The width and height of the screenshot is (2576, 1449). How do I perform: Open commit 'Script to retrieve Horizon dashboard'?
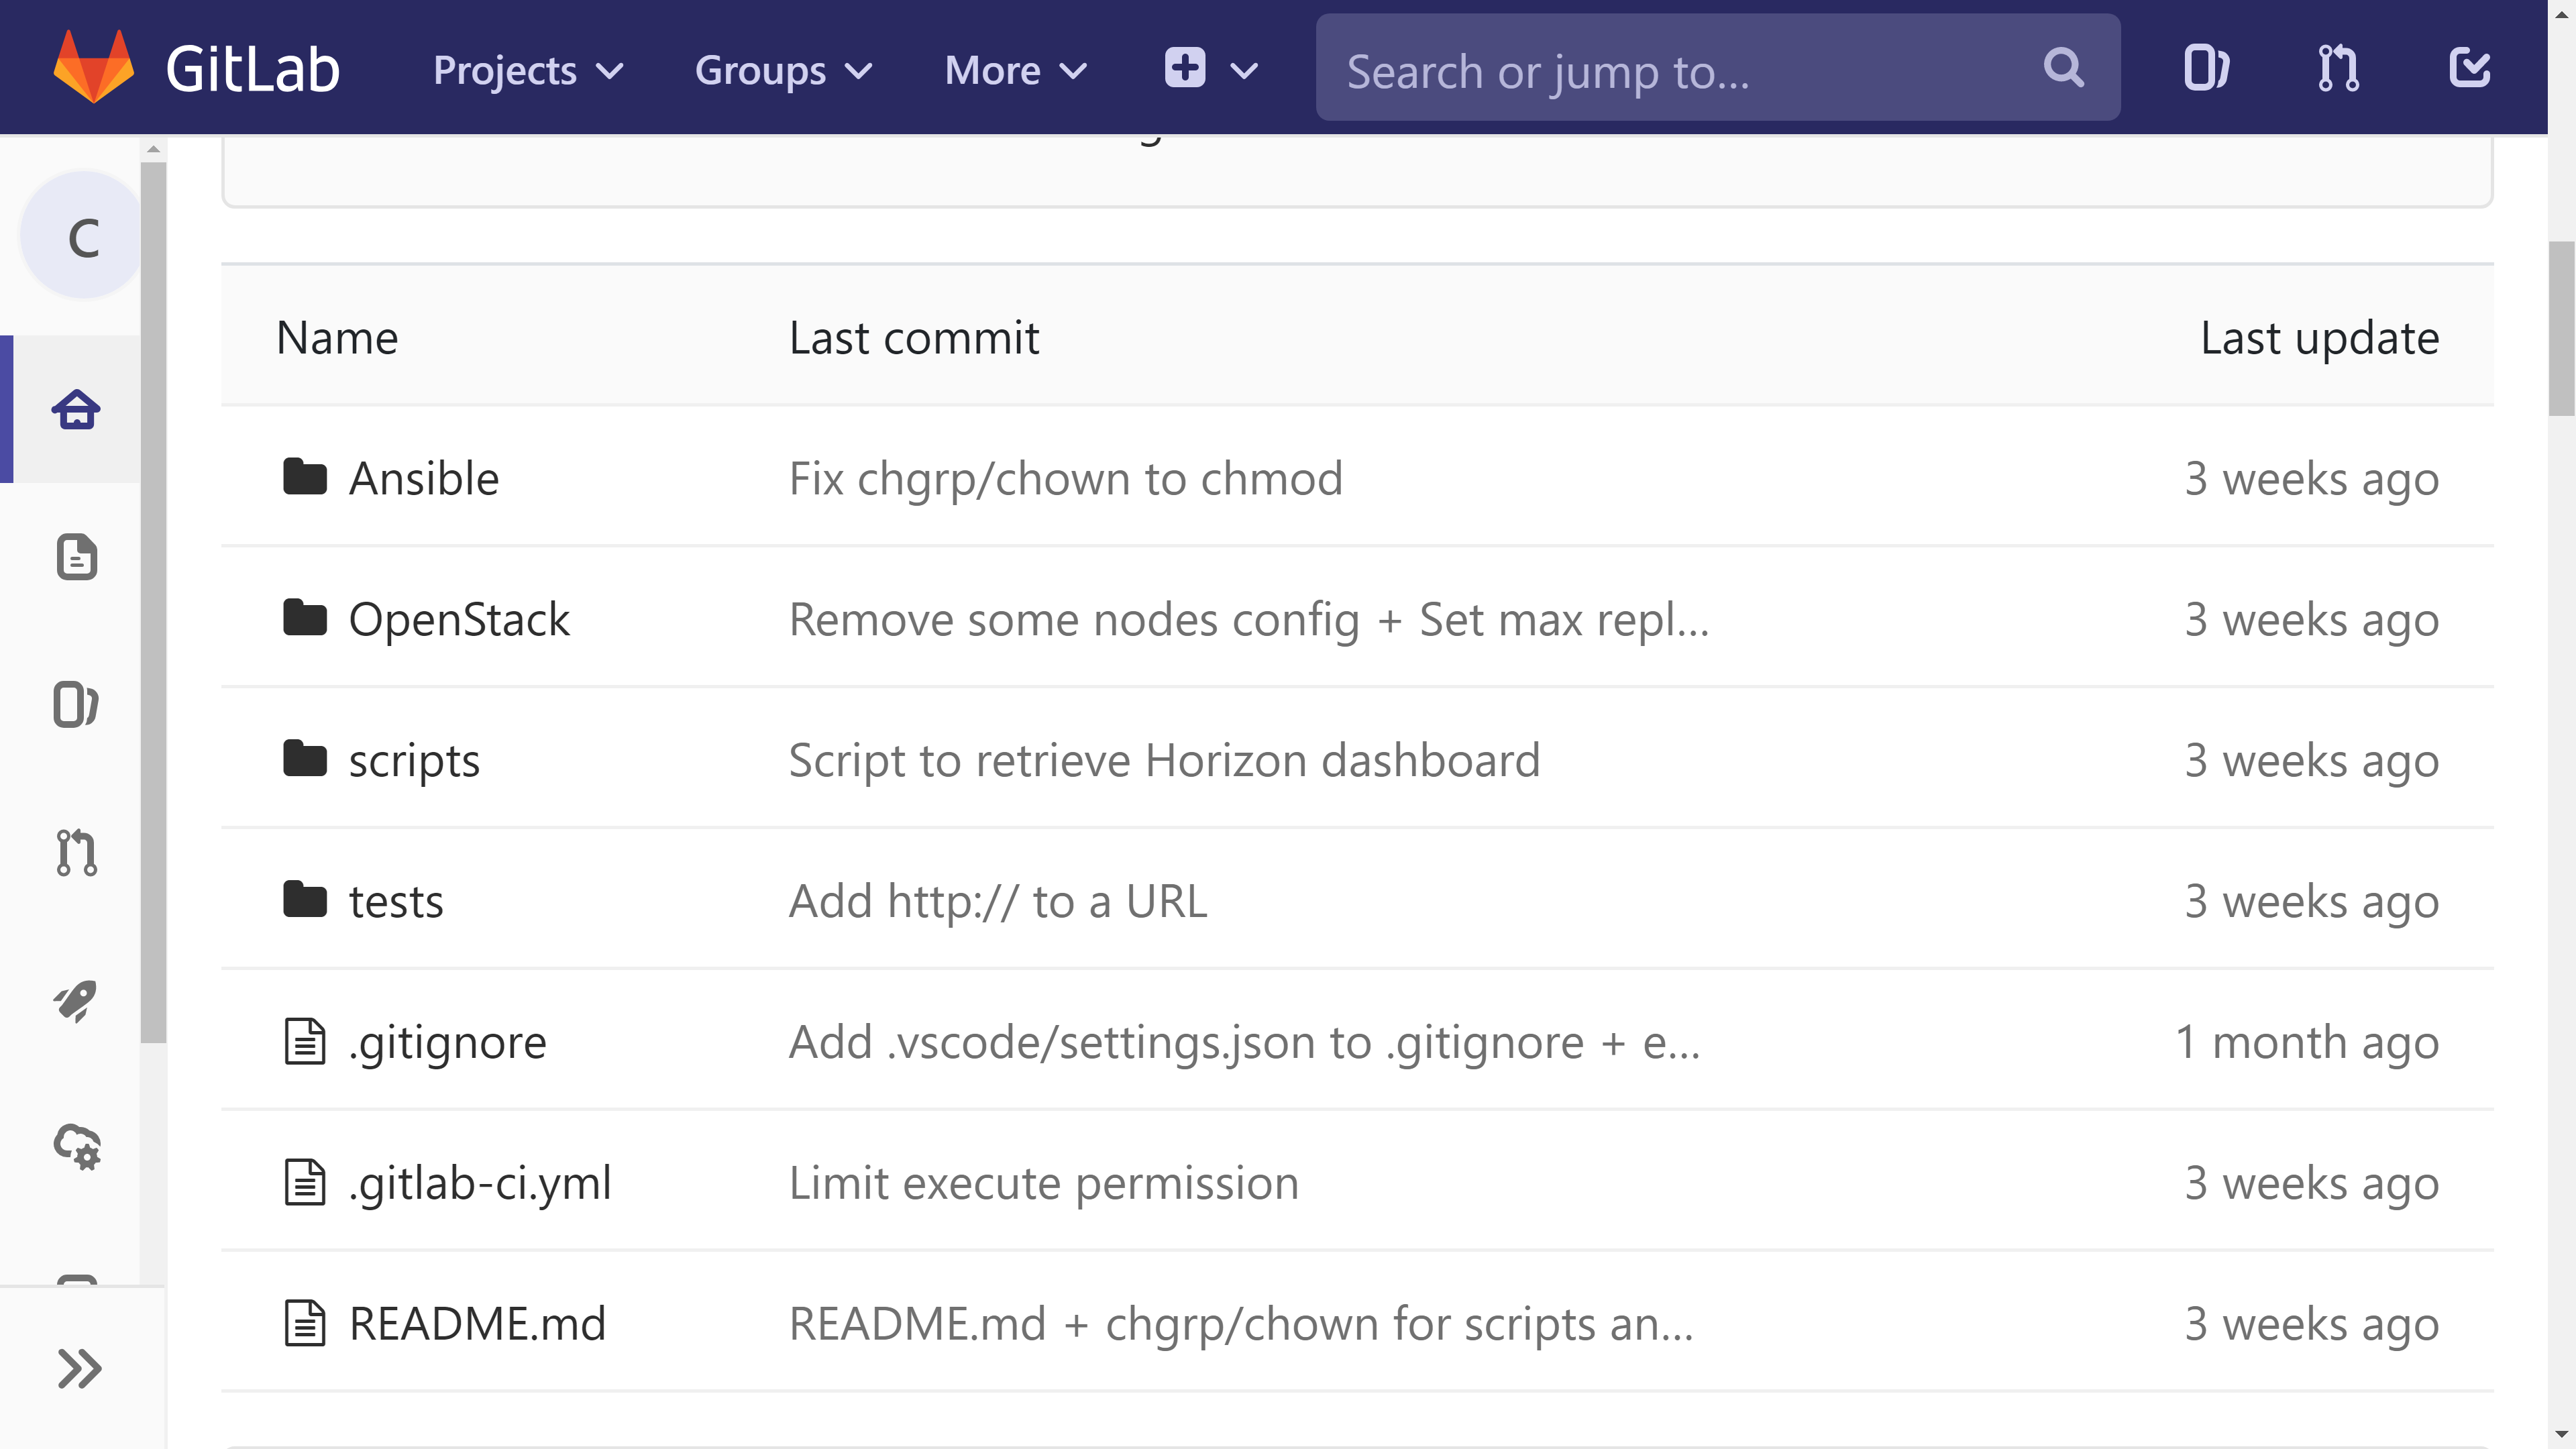(1164, 760)
